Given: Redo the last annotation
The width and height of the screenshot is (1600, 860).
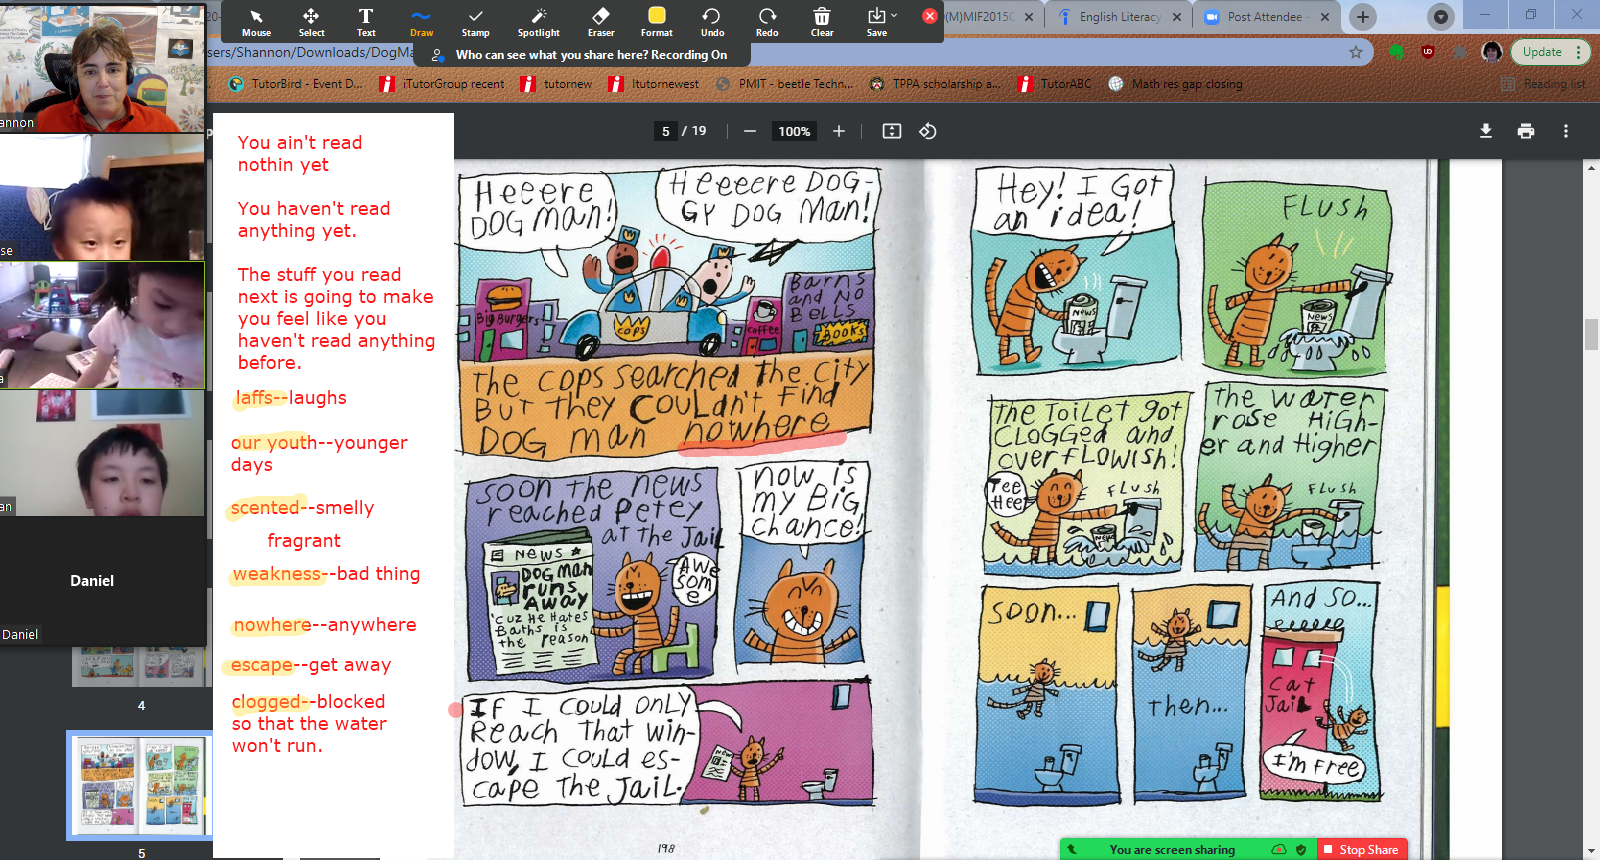Looking at the screenshot, I should (x=767, y=22).
